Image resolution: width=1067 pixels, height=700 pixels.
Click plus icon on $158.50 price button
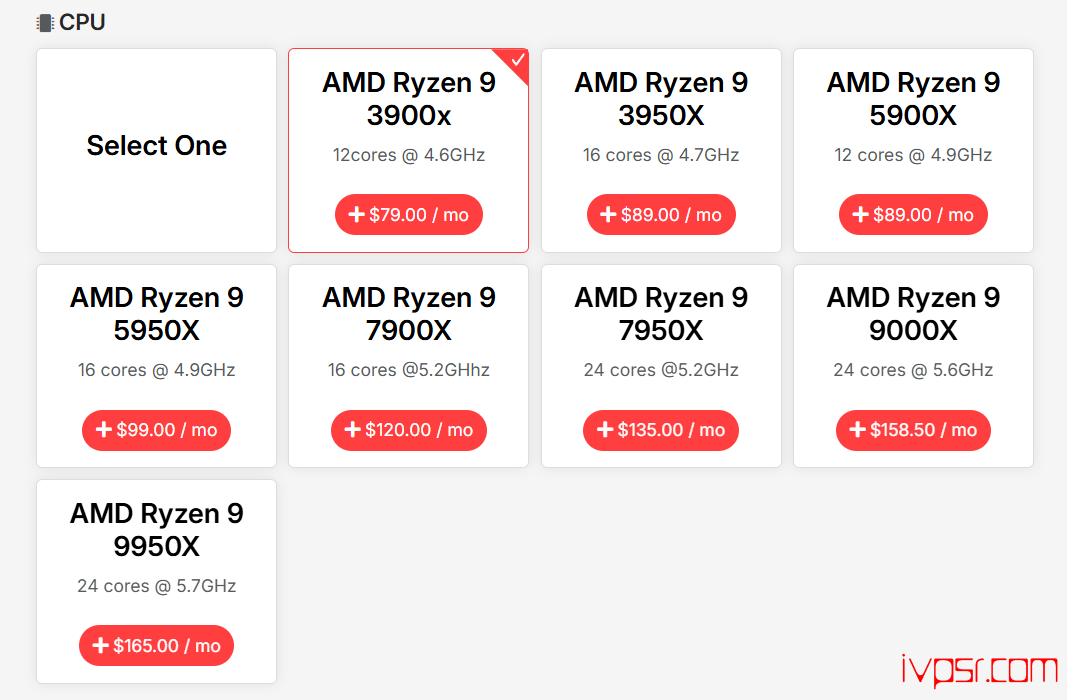click(x=857, y=430)
